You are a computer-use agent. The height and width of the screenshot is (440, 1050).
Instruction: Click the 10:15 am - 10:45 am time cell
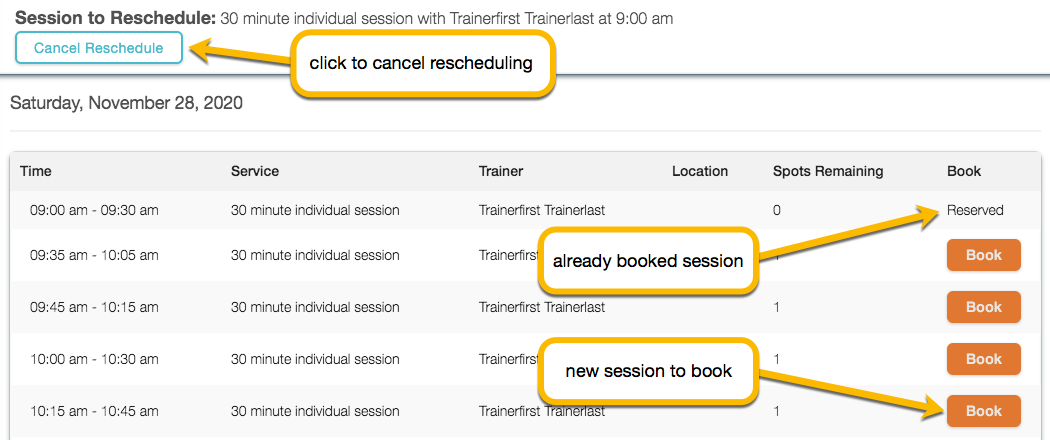coord(94,411)
